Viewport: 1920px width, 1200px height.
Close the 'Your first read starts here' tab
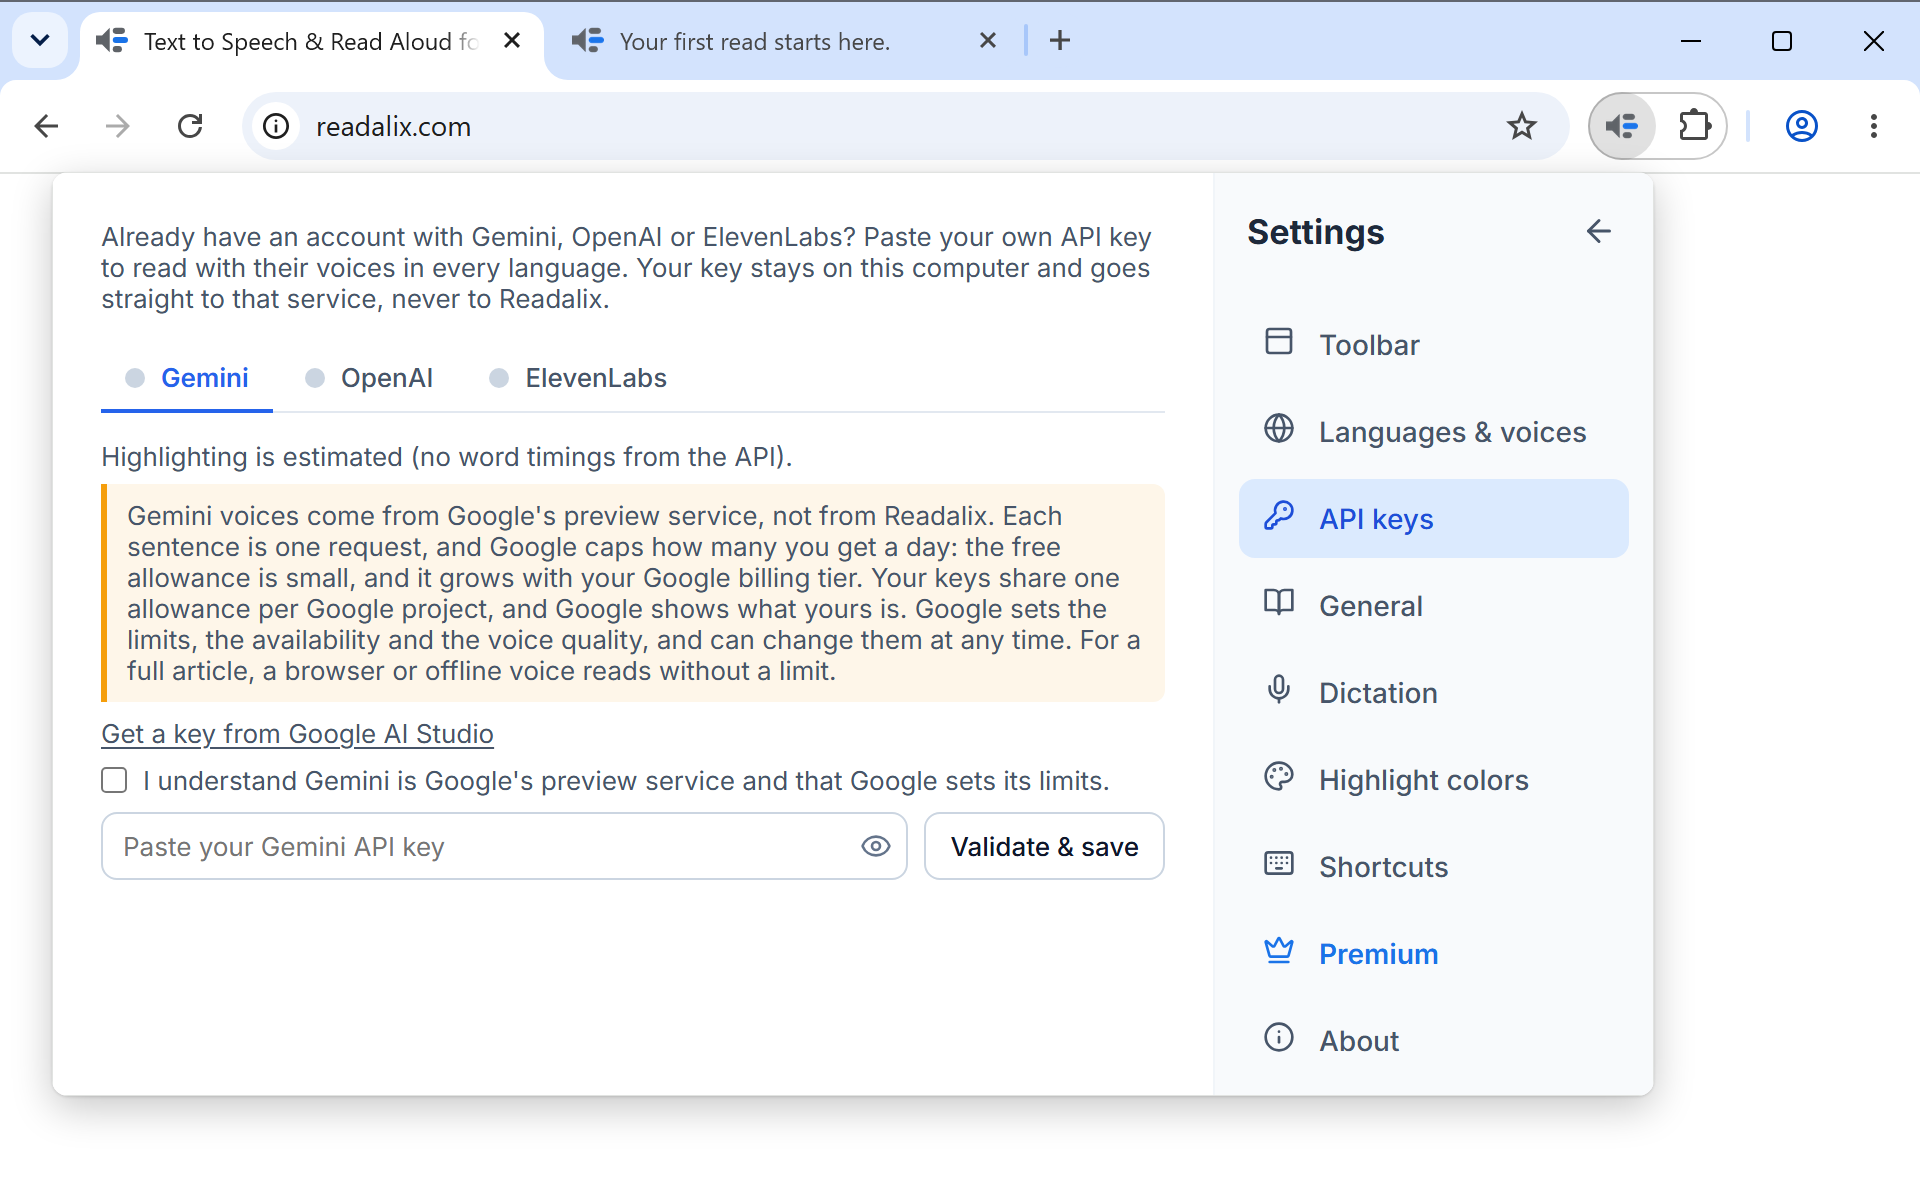pos(987,41)
